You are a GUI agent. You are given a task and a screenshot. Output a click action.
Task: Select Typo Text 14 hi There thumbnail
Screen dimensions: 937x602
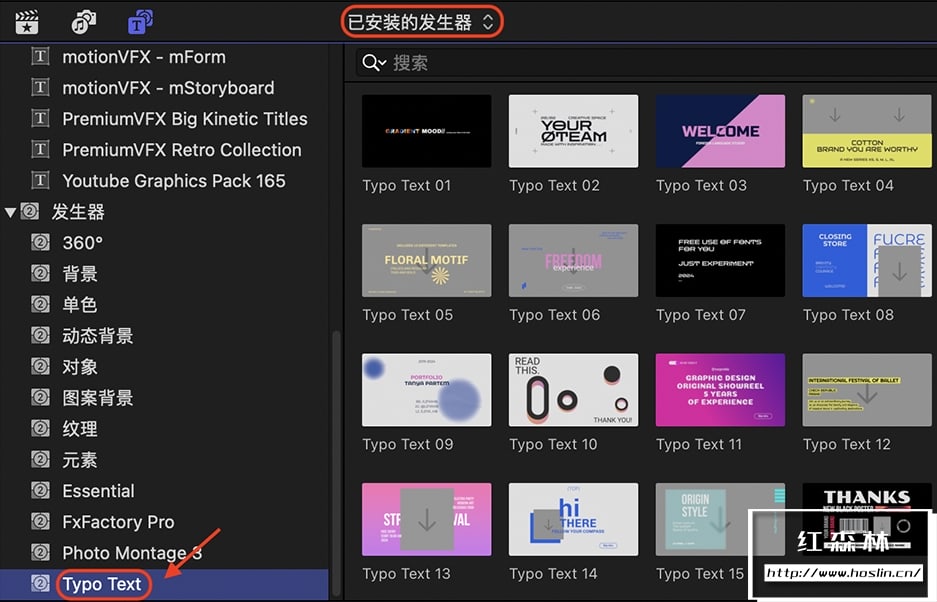tap(574, 520)
